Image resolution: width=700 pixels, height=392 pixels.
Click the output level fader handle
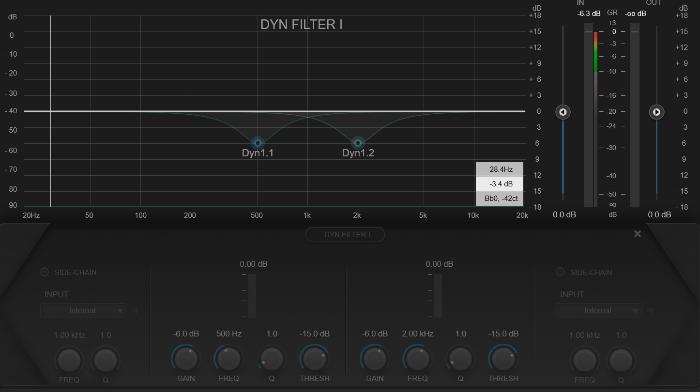click(656, 112)
